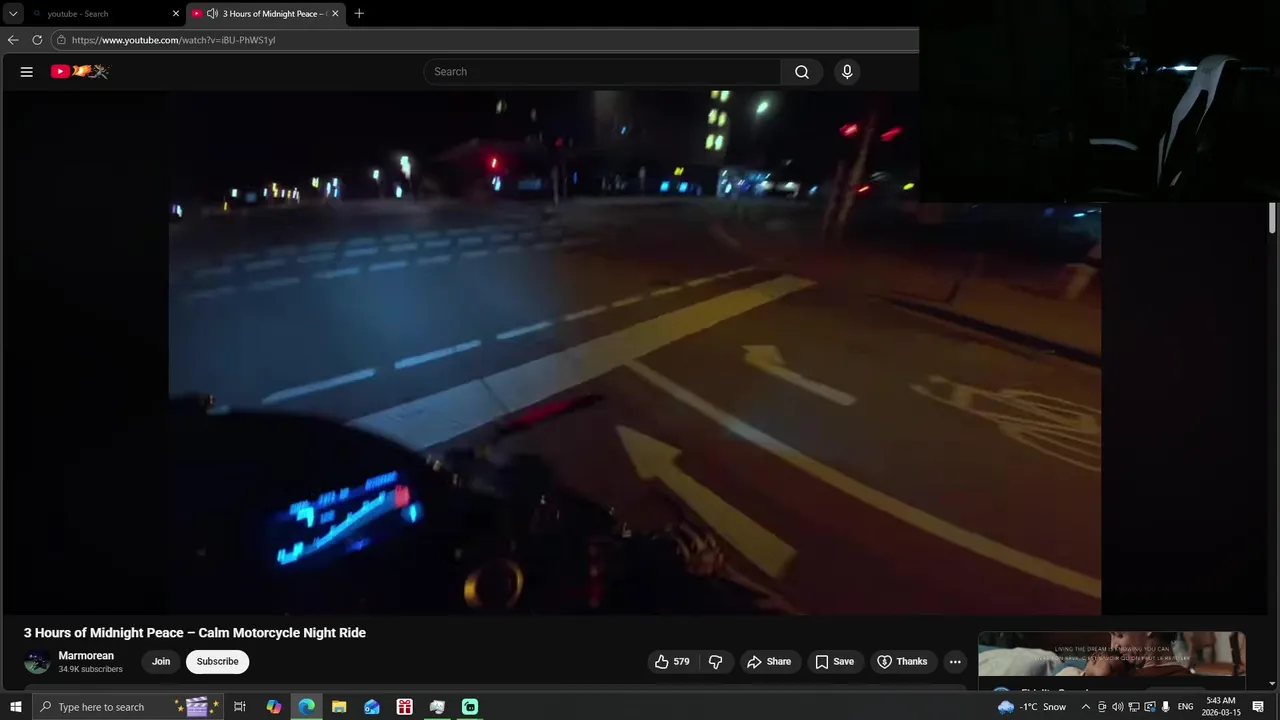Go back with browser back arrow
The width and height of the screenshot is (1280, 720).
coord(13,40)
